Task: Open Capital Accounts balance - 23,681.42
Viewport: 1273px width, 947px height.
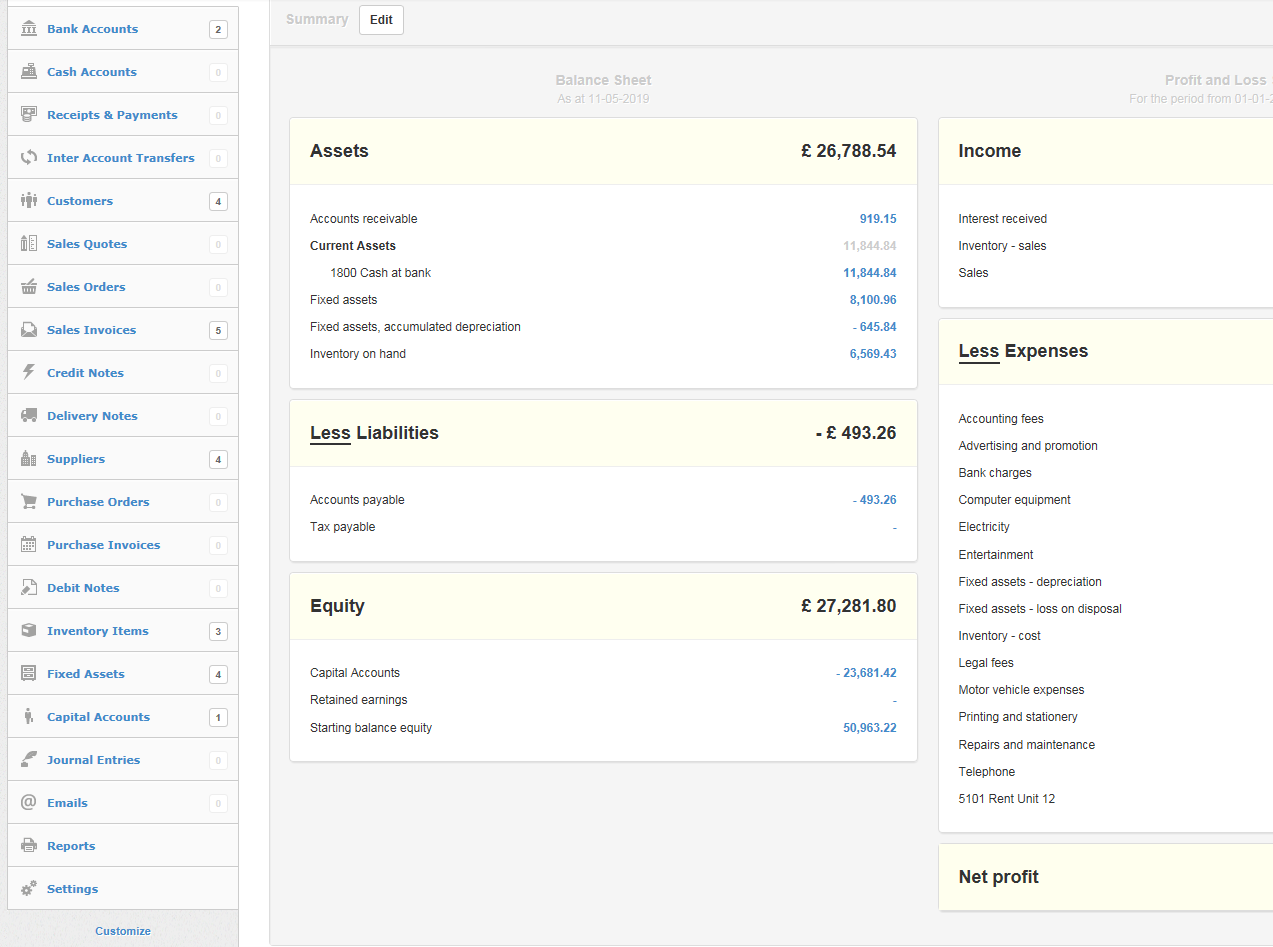Action: [866, 673]
